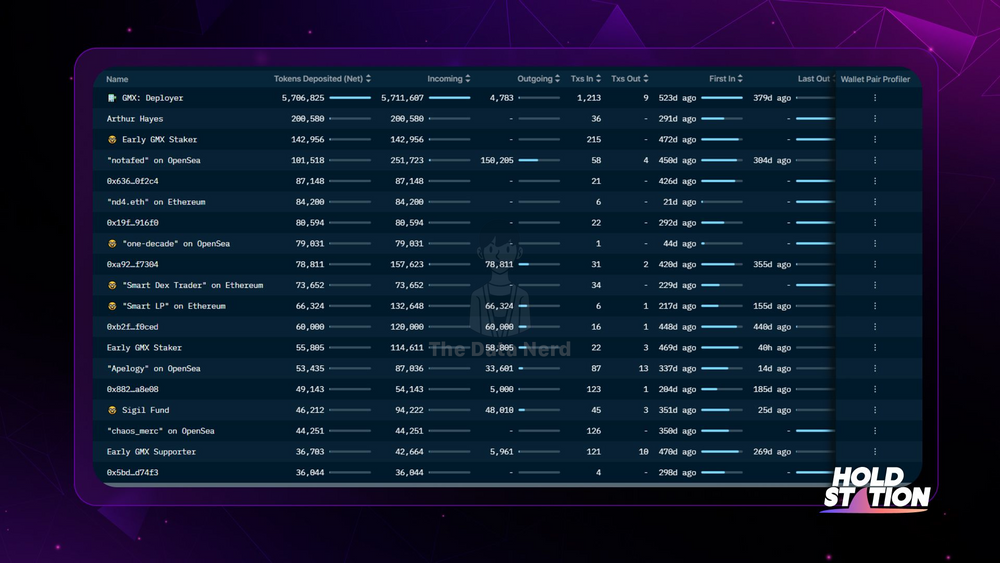Sort by Tokens Deposited (Net) column
The image size is (1000, 563).
point(322,78)
